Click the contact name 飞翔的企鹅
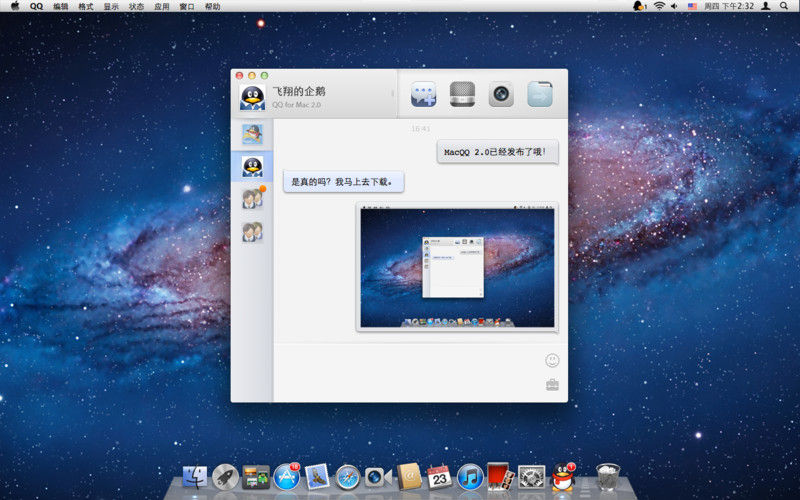Viewport: 800px width, 500px height. pyautogui.click(x=298, y=92)
